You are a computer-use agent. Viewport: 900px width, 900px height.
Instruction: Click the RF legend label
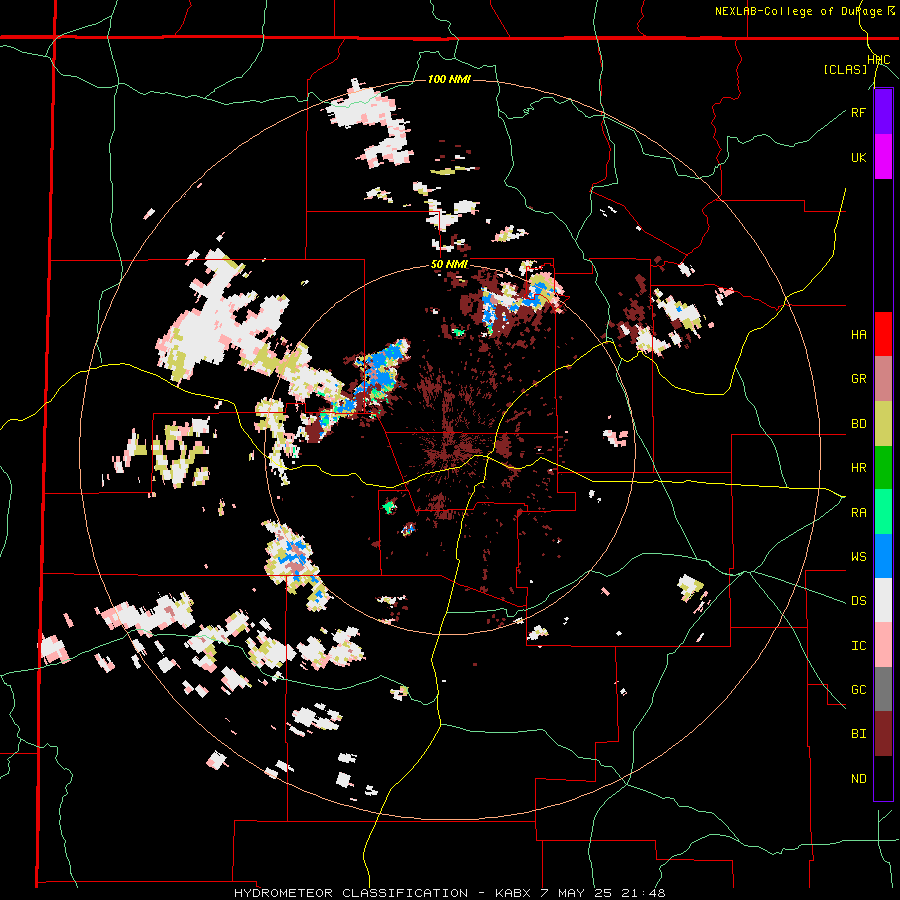pos(858,112)
